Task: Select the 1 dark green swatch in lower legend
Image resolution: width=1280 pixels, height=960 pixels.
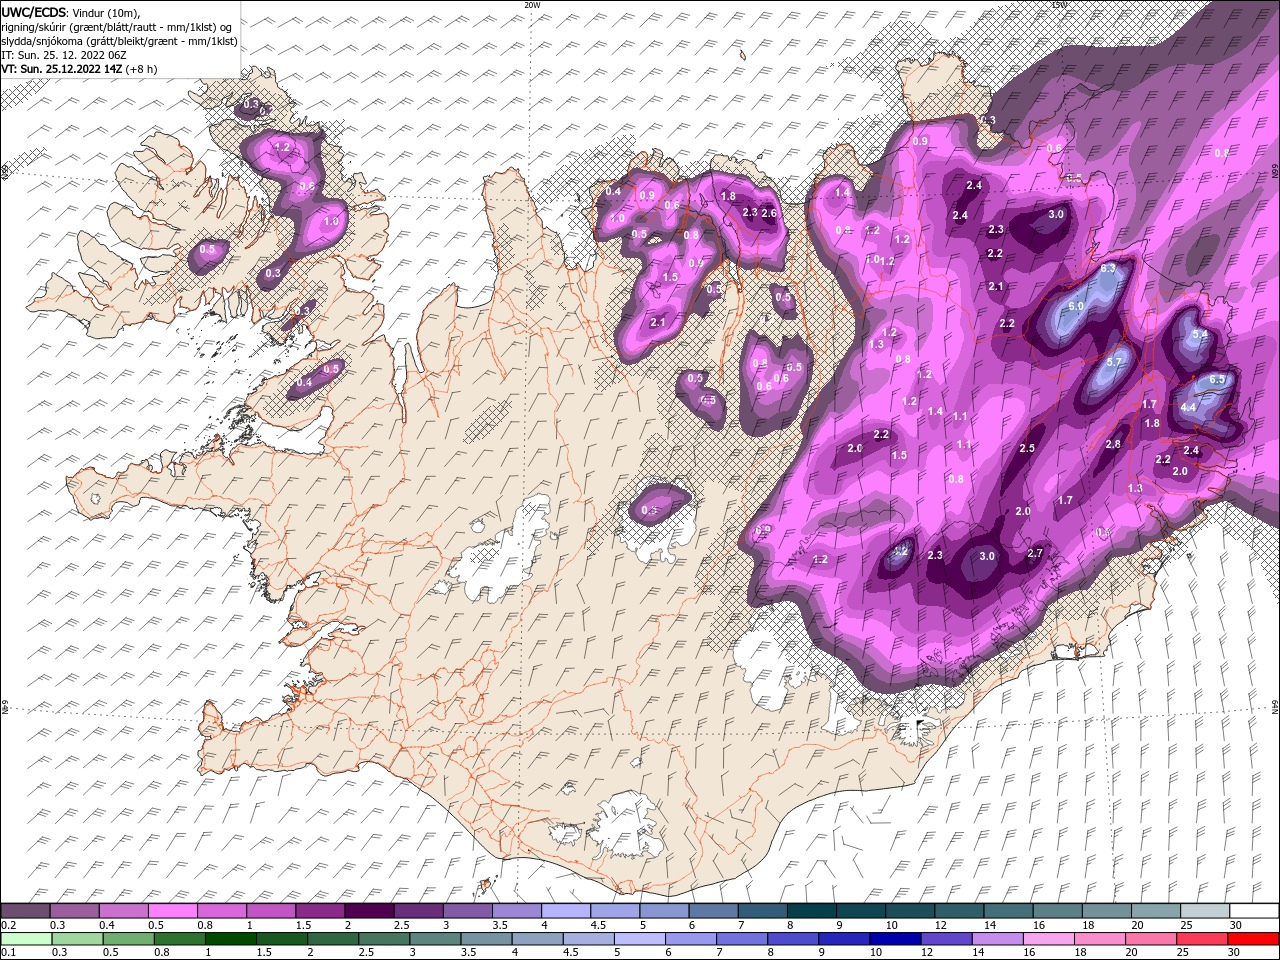Action: (x=230, y=939)
